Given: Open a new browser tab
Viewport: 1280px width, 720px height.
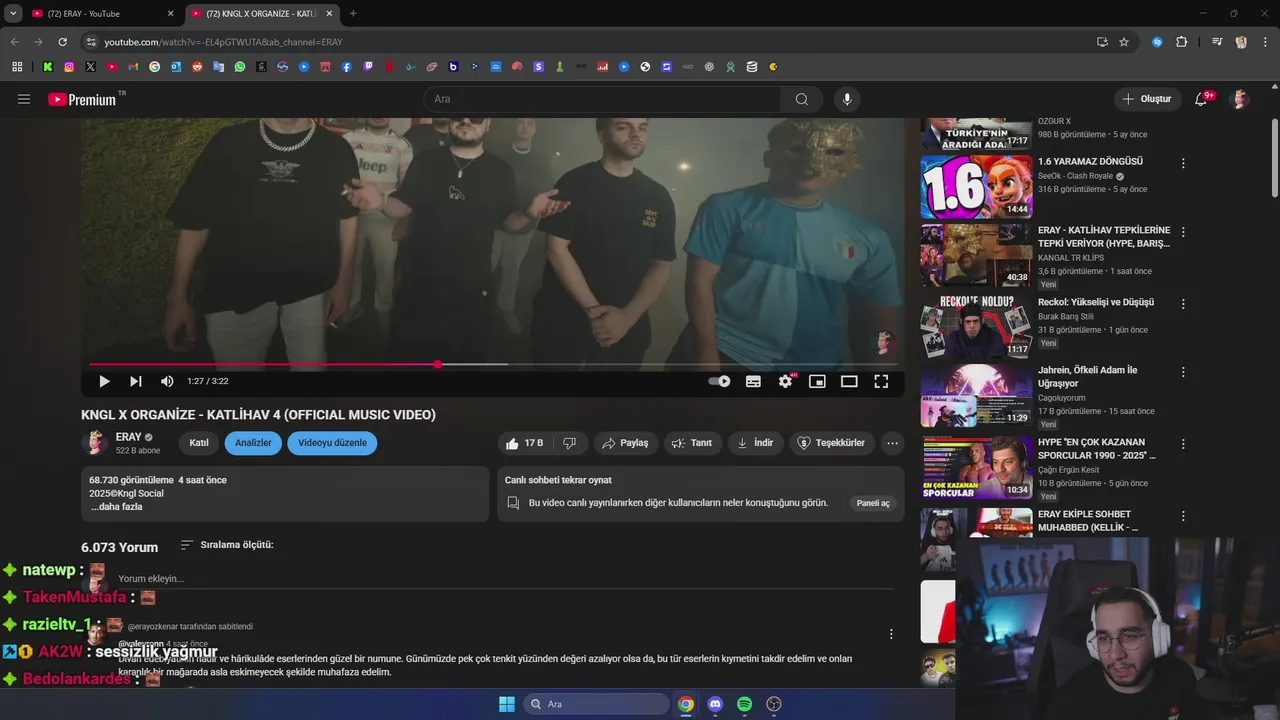Looking at the screenshot, I should click(353, 14).
